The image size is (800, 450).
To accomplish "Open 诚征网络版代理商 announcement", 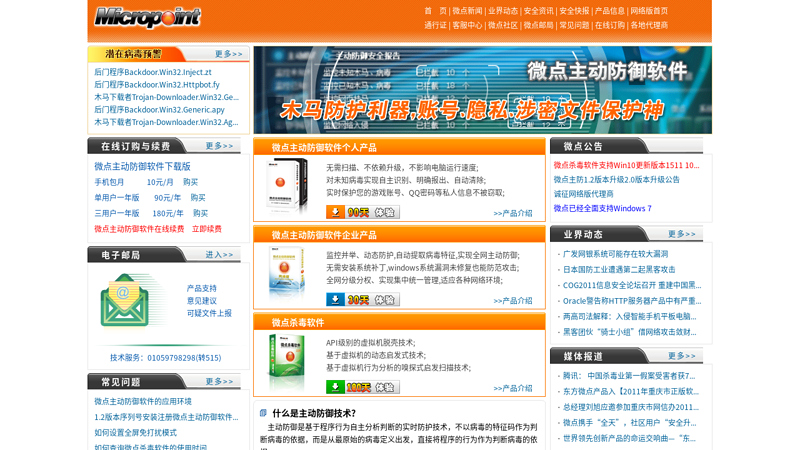I will click(584, 194).
